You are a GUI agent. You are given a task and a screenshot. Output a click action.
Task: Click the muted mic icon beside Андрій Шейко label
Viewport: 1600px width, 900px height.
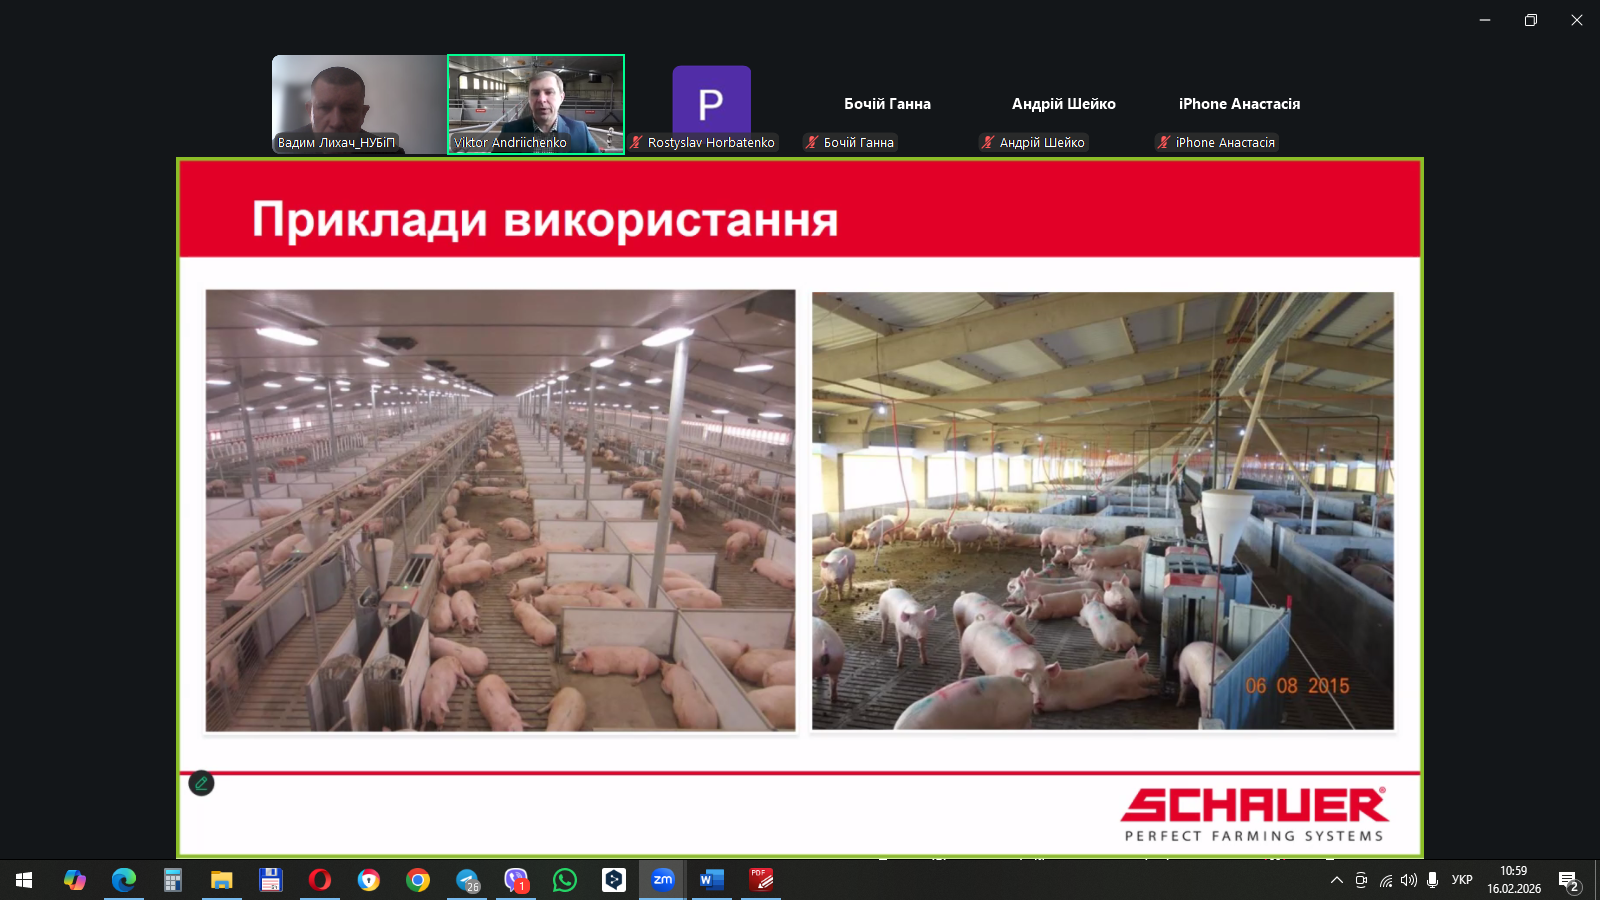click(x=988, y=142)
